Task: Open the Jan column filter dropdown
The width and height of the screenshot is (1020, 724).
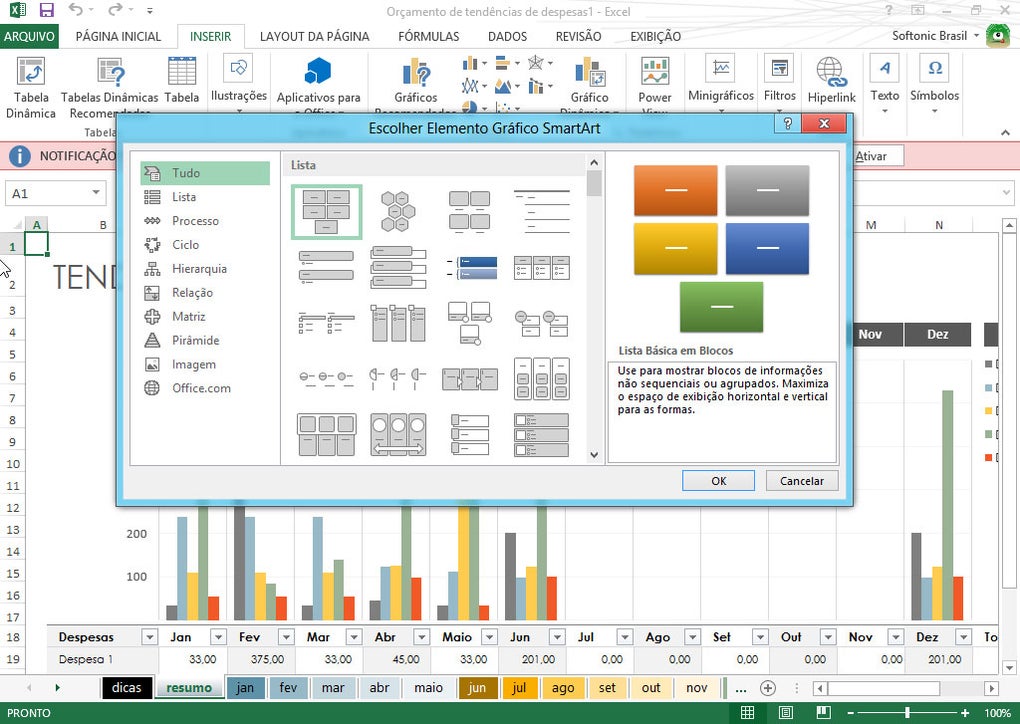Action: tap(217, 637)
